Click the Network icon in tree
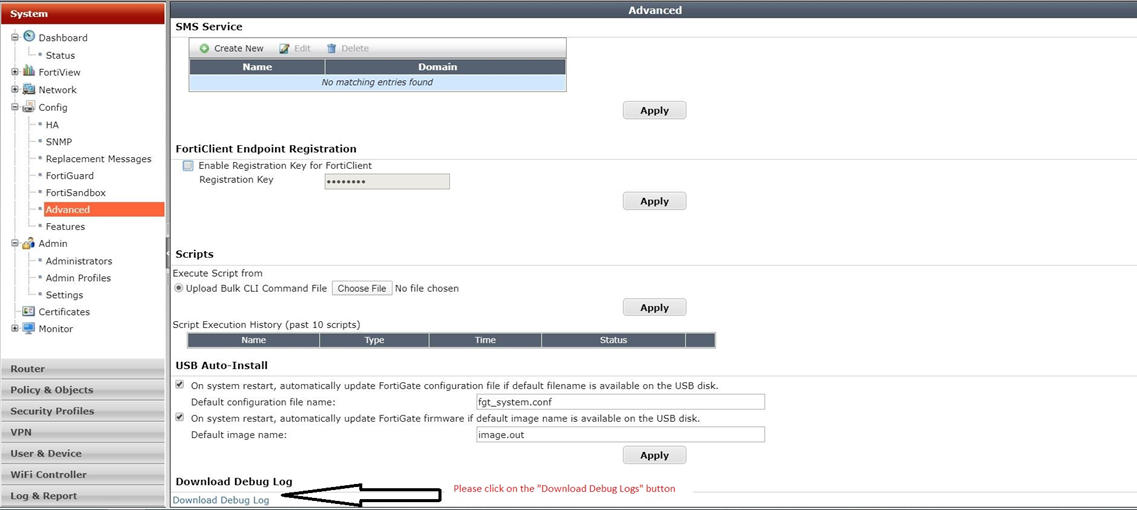This screenshot has height=510, width=1137. tap(29, 89)
